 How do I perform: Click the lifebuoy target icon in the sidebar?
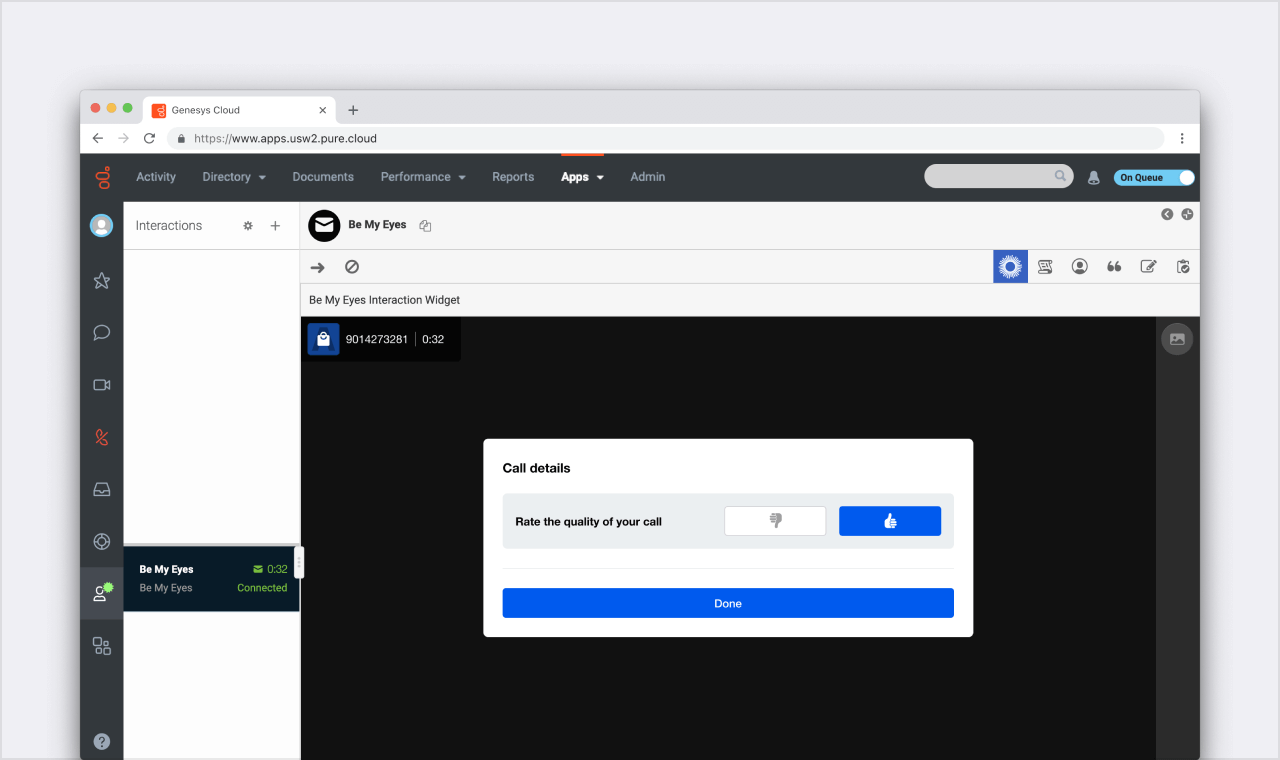click(102, 541)
